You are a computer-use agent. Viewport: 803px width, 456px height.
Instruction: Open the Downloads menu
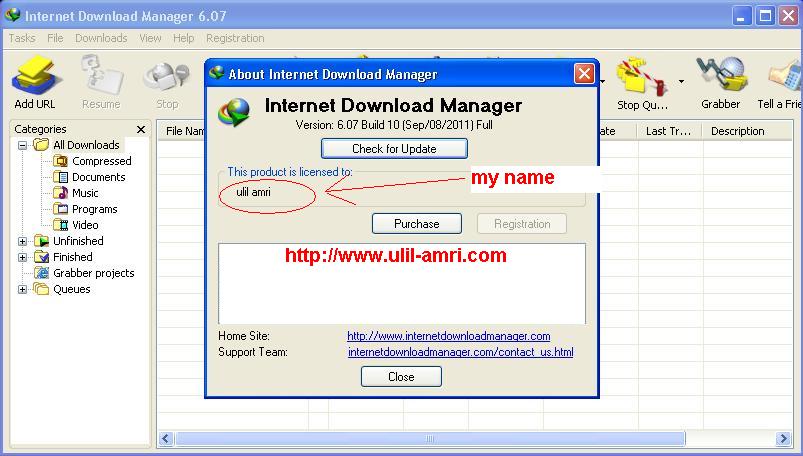(x=101, y=38)
